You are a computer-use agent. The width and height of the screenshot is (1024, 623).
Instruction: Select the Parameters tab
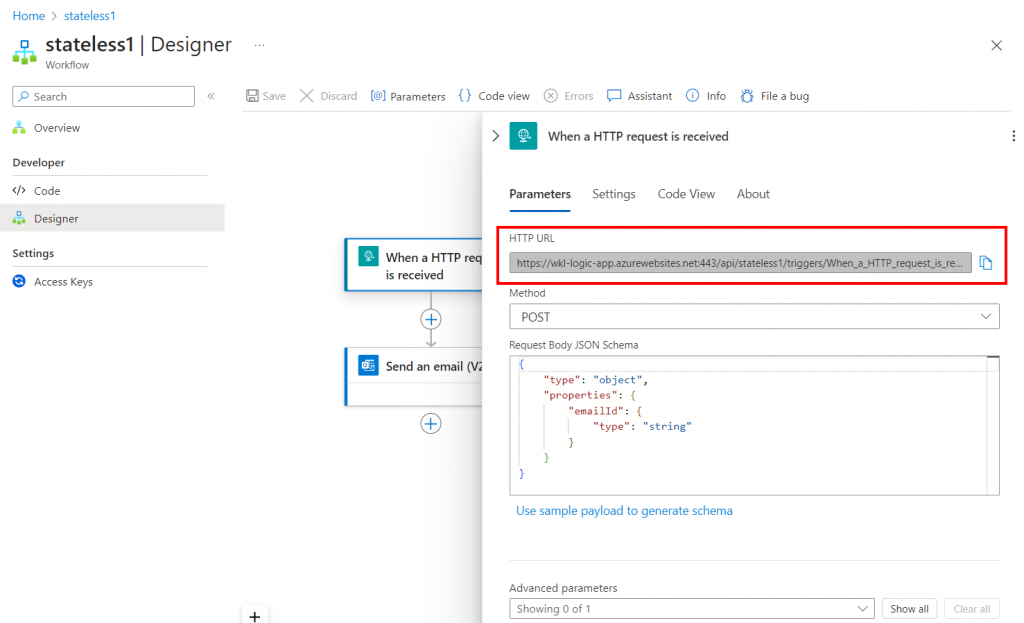coord(539,194)
